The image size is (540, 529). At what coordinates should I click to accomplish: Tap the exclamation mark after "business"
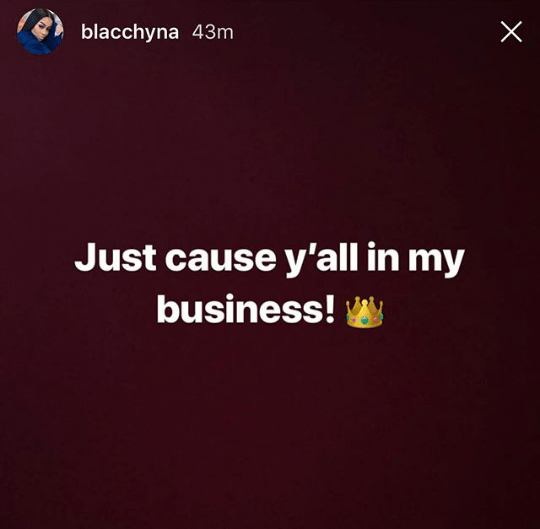coord(330,309)
